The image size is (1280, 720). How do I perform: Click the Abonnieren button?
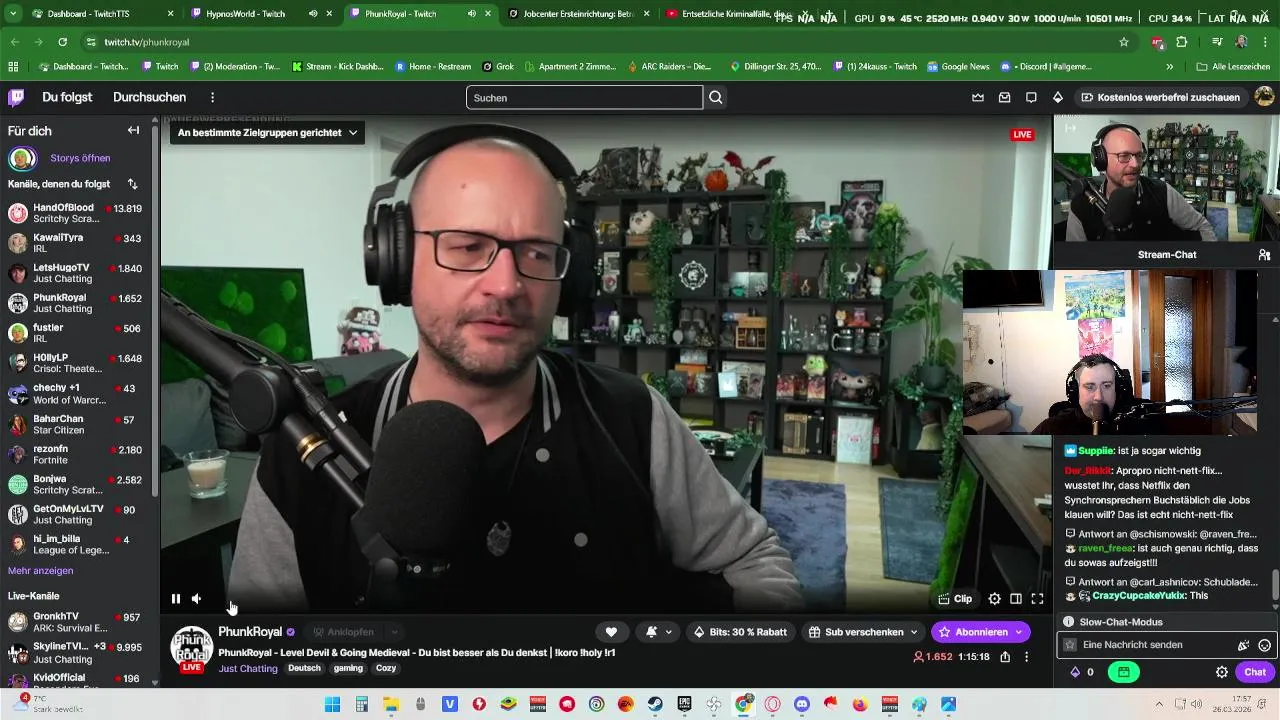tap(980, 632)
